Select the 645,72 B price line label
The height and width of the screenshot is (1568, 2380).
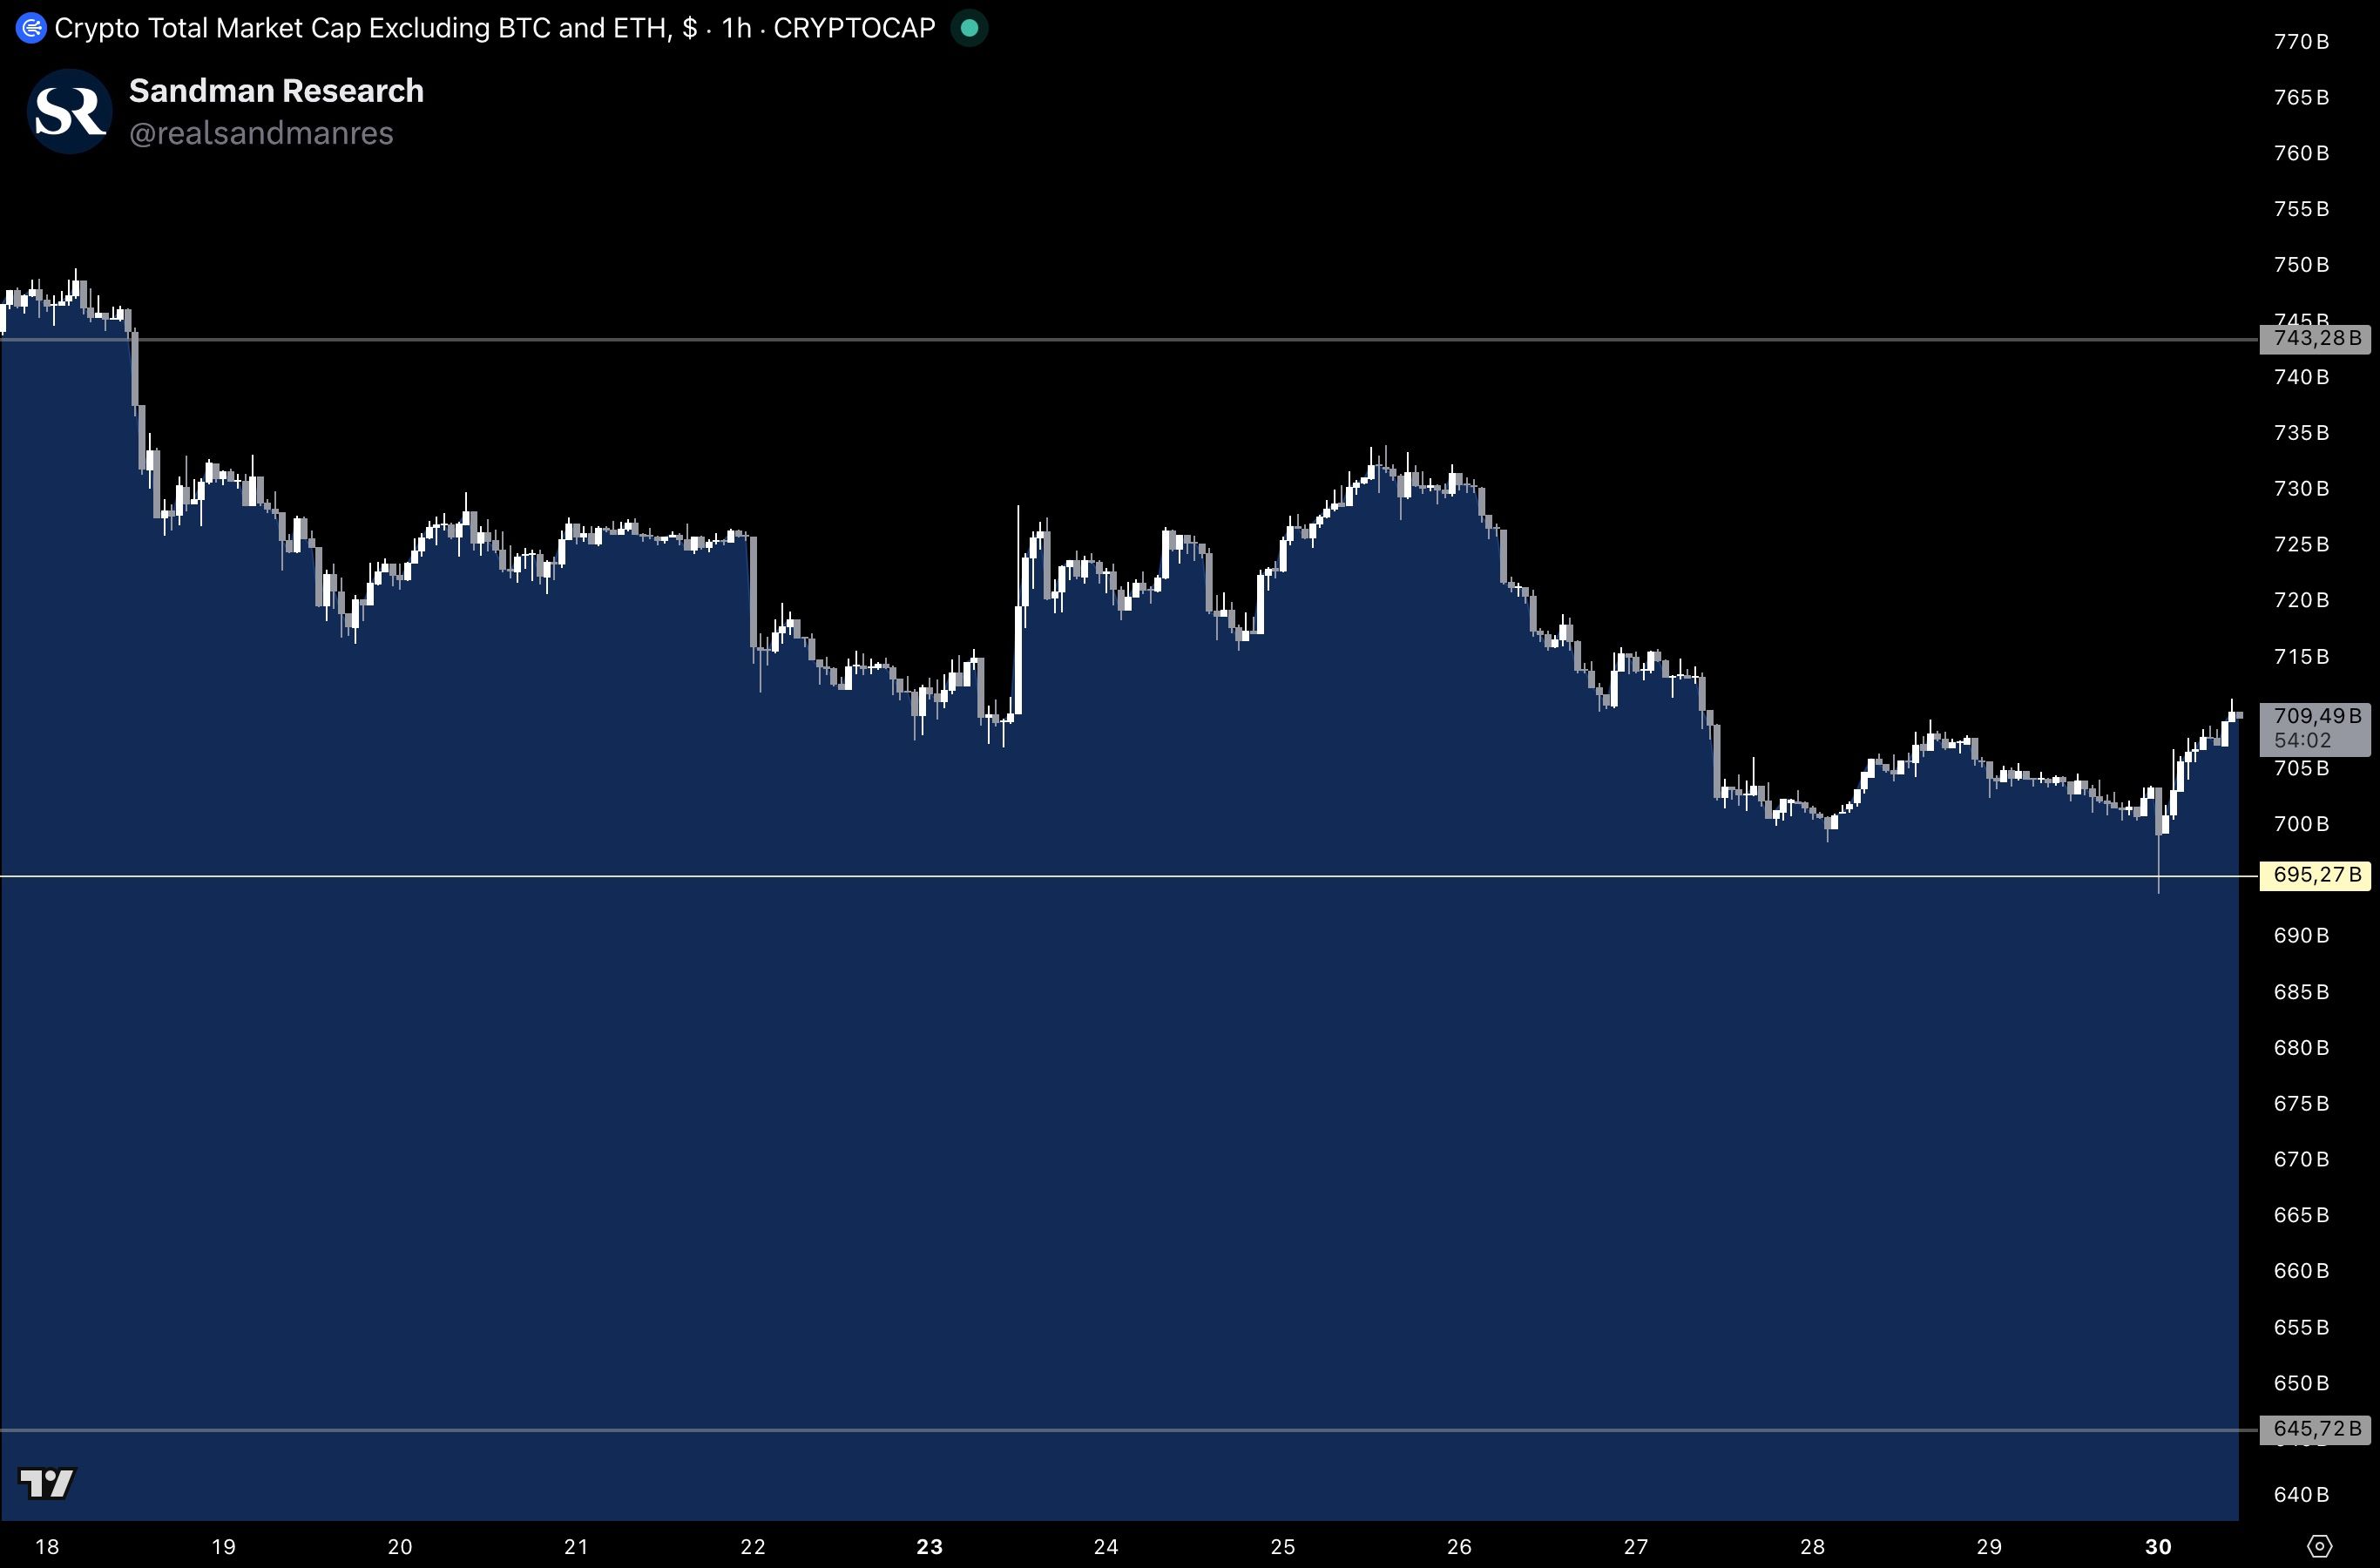click(2315, 1429)
